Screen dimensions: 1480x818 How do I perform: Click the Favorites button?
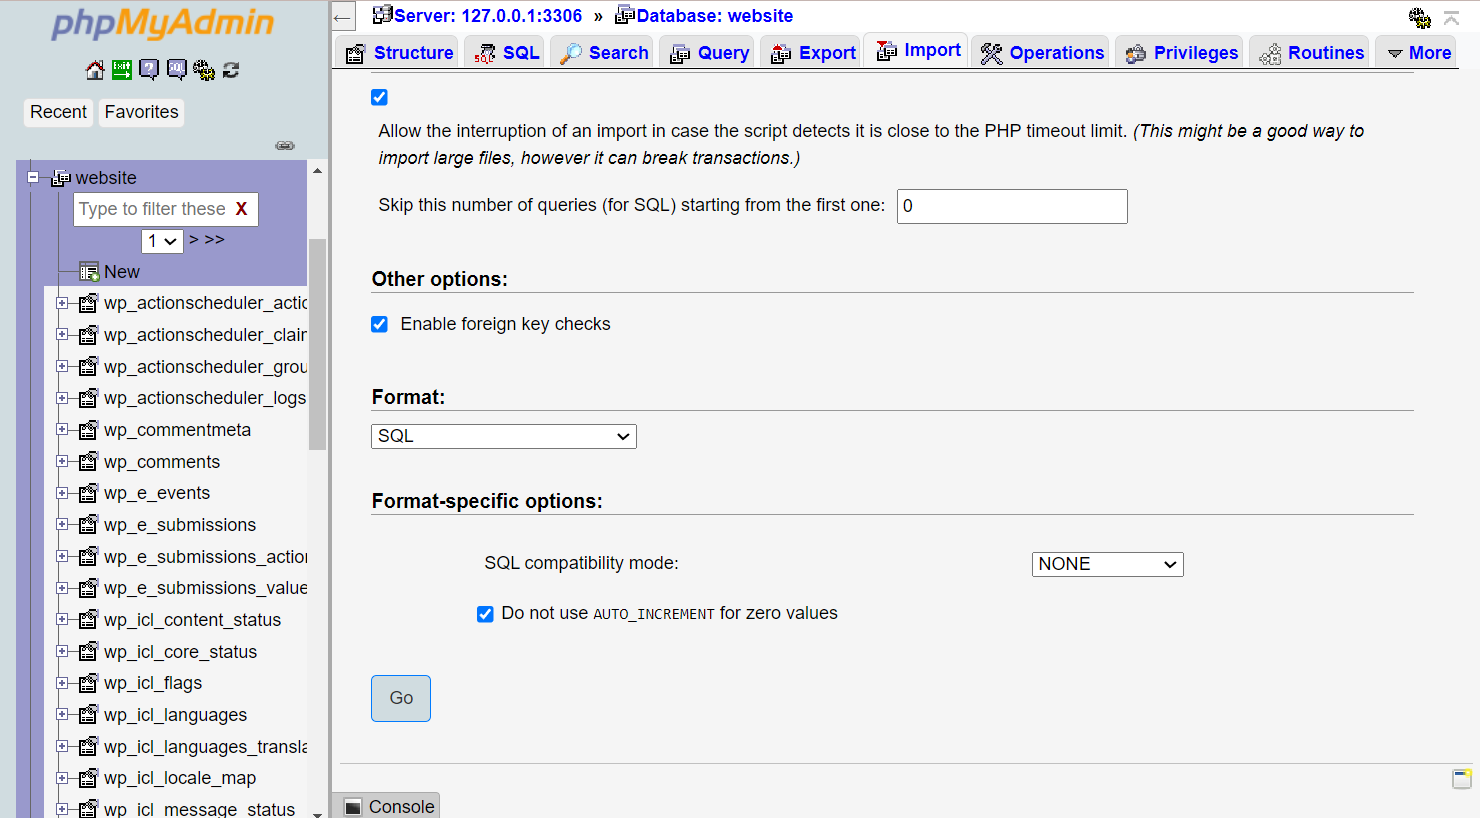coord(141,112)
